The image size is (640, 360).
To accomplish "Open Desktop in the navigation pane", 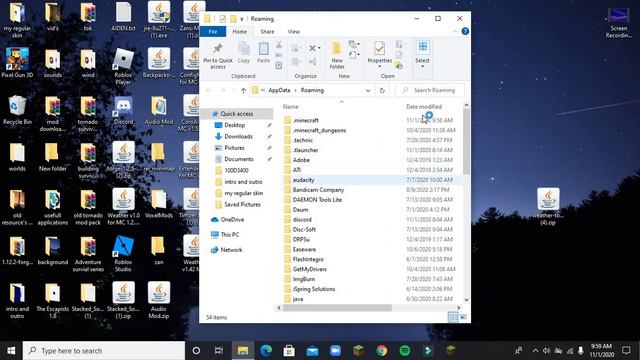I will tap(235, 125).
